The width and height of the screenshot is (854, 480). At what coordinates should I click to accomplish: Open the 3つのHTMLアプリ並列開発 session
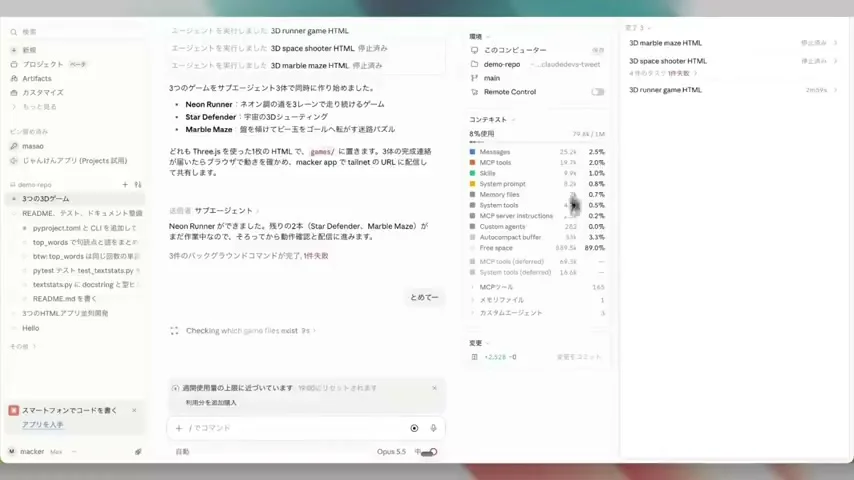65,313
